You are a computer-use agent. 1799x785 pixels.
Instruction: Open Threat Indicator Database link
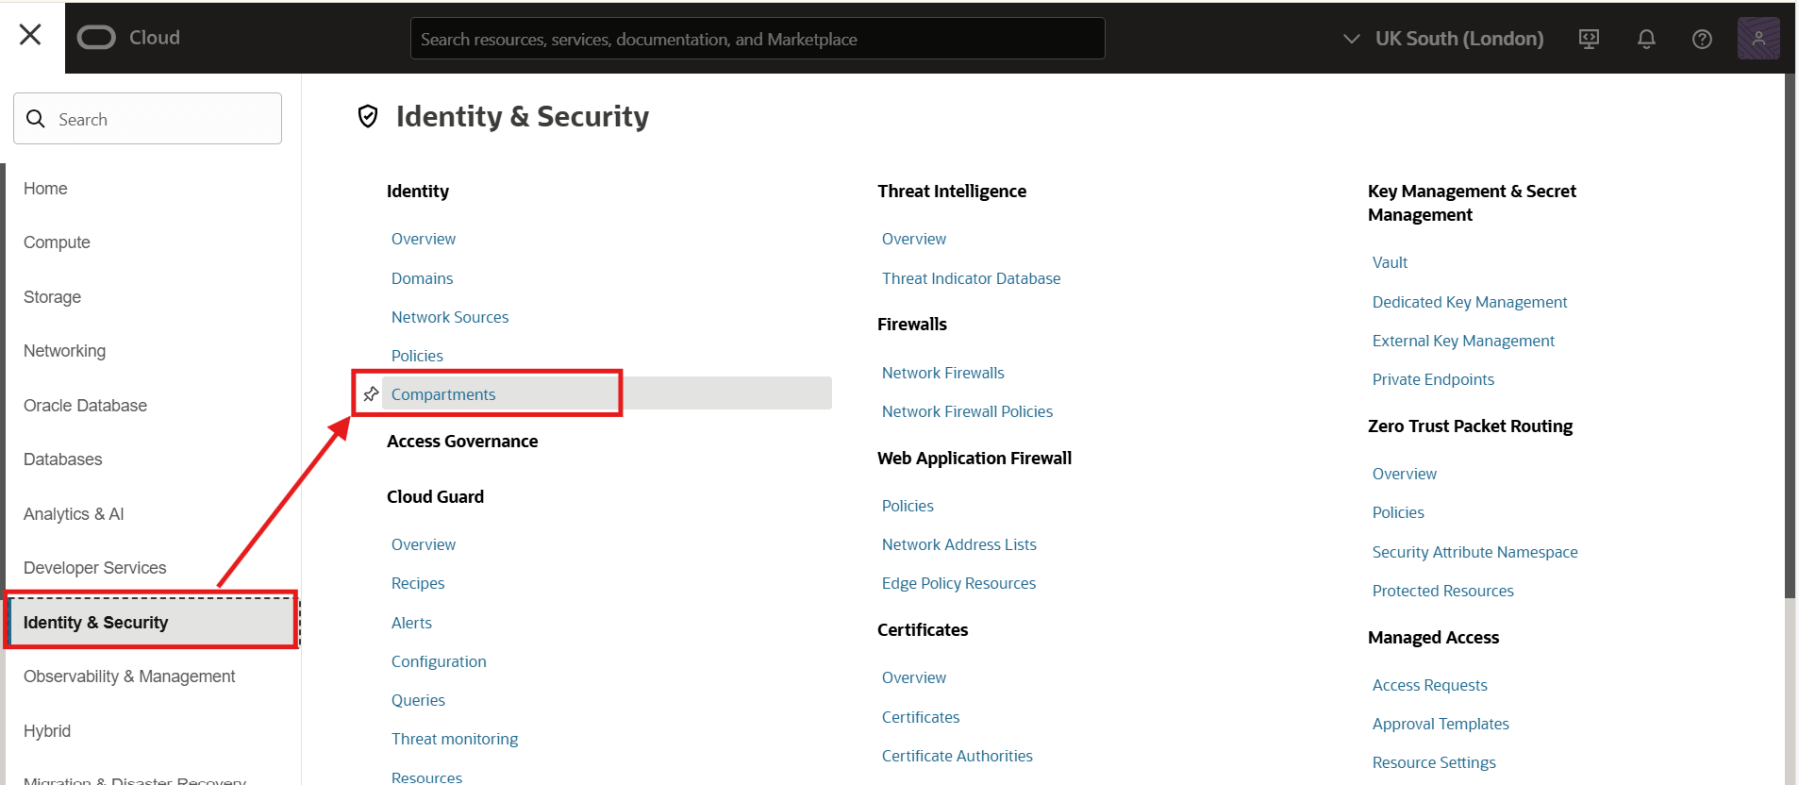(970, 278)
